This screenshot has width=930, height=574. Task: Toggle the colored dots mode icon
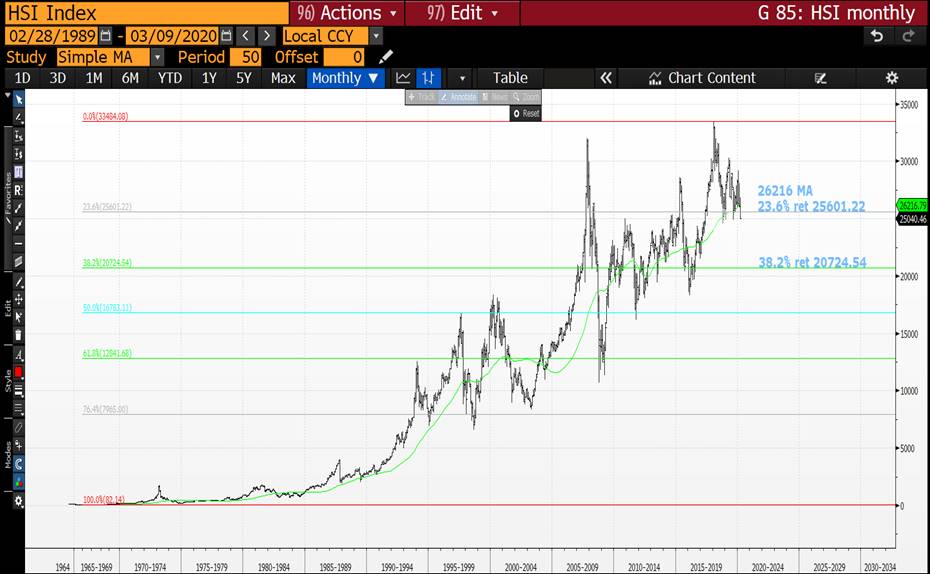coord(18,481)
